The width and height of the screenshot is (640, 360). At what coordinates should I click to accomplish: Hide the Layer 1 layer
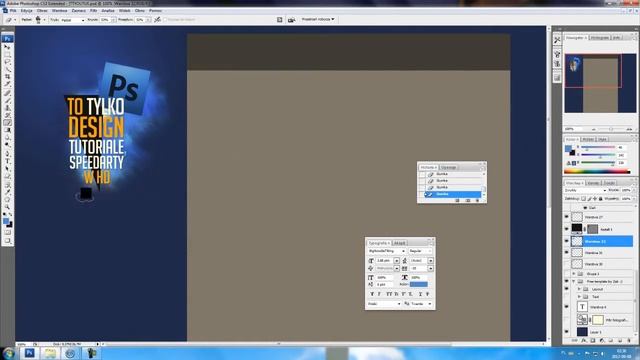tap(567, 332)
